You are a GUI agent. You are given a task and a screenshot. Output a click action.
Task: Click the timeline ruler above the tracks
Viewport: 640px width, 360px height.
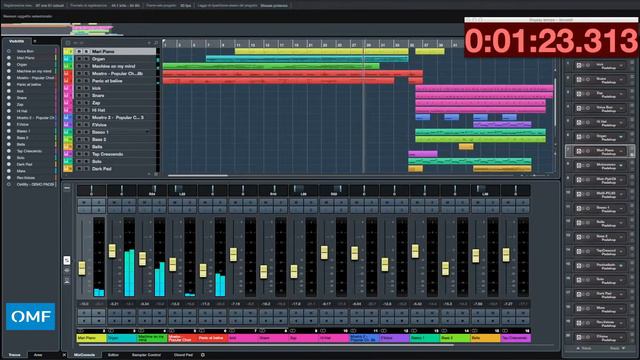point(313,44)
